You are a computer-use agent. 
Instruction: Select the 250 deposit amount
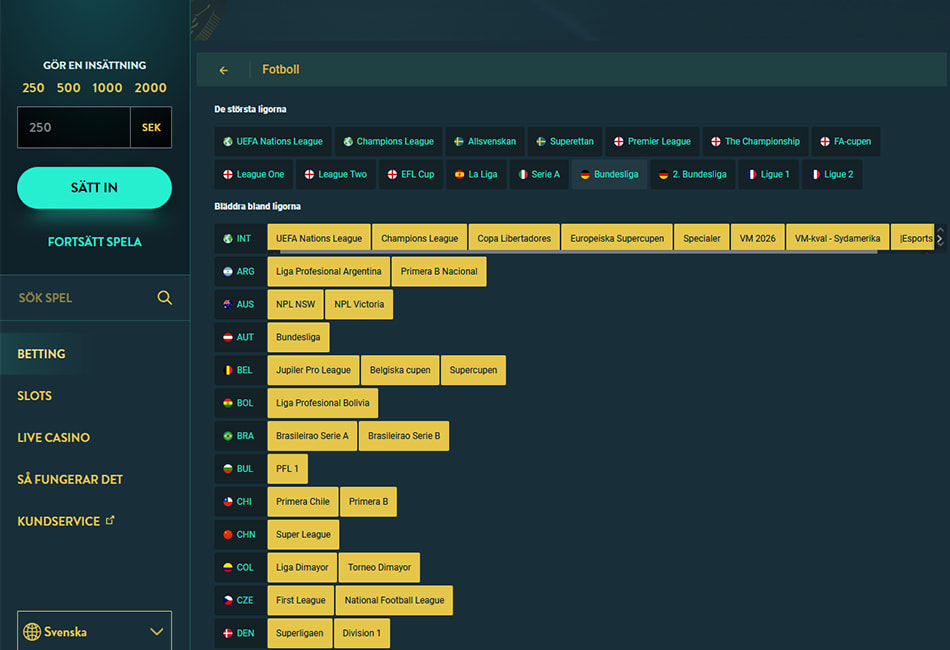[33, 88]
